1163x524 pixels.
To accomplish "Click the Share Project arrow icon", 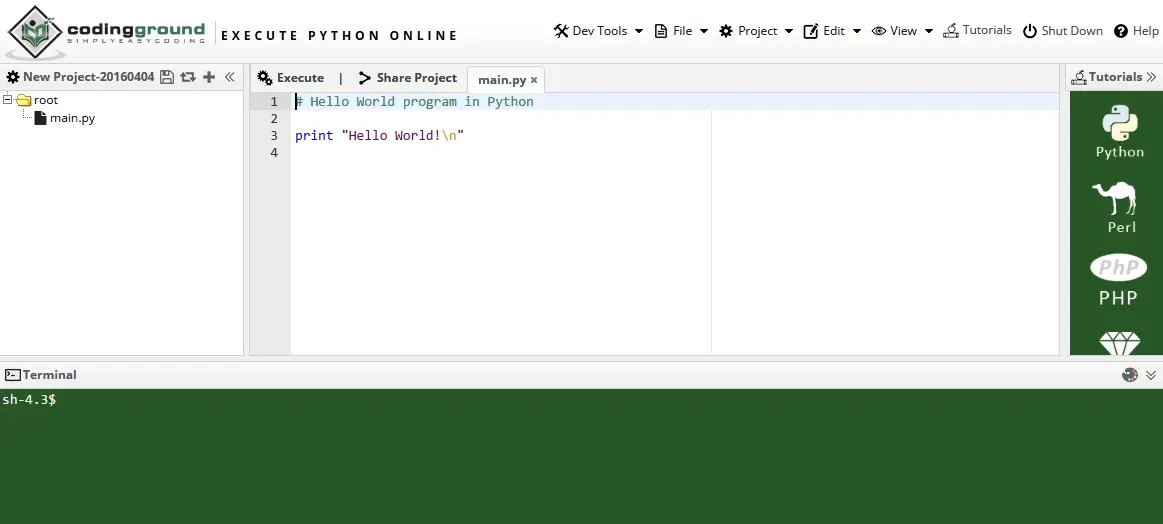I will pyautogui.click(x=364, y=78).
